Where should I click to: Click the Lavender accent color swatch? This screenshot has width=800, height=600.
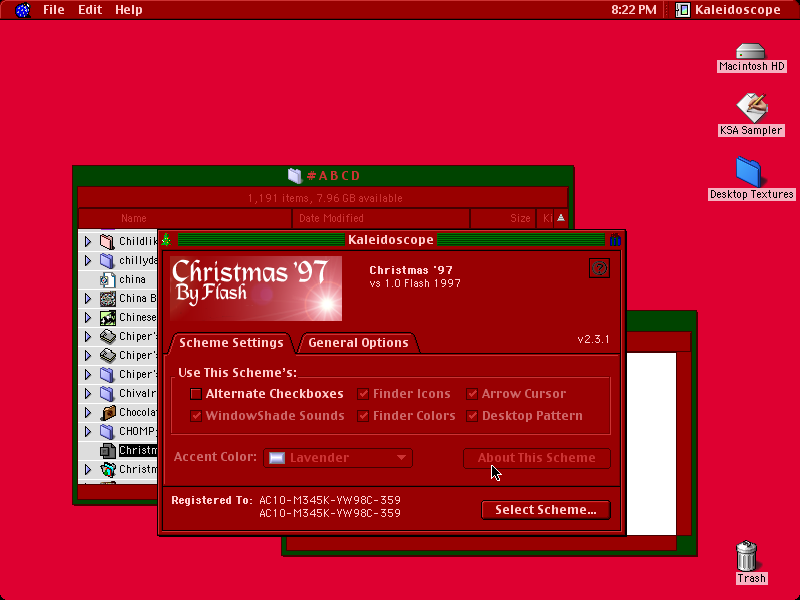(277, 458)
